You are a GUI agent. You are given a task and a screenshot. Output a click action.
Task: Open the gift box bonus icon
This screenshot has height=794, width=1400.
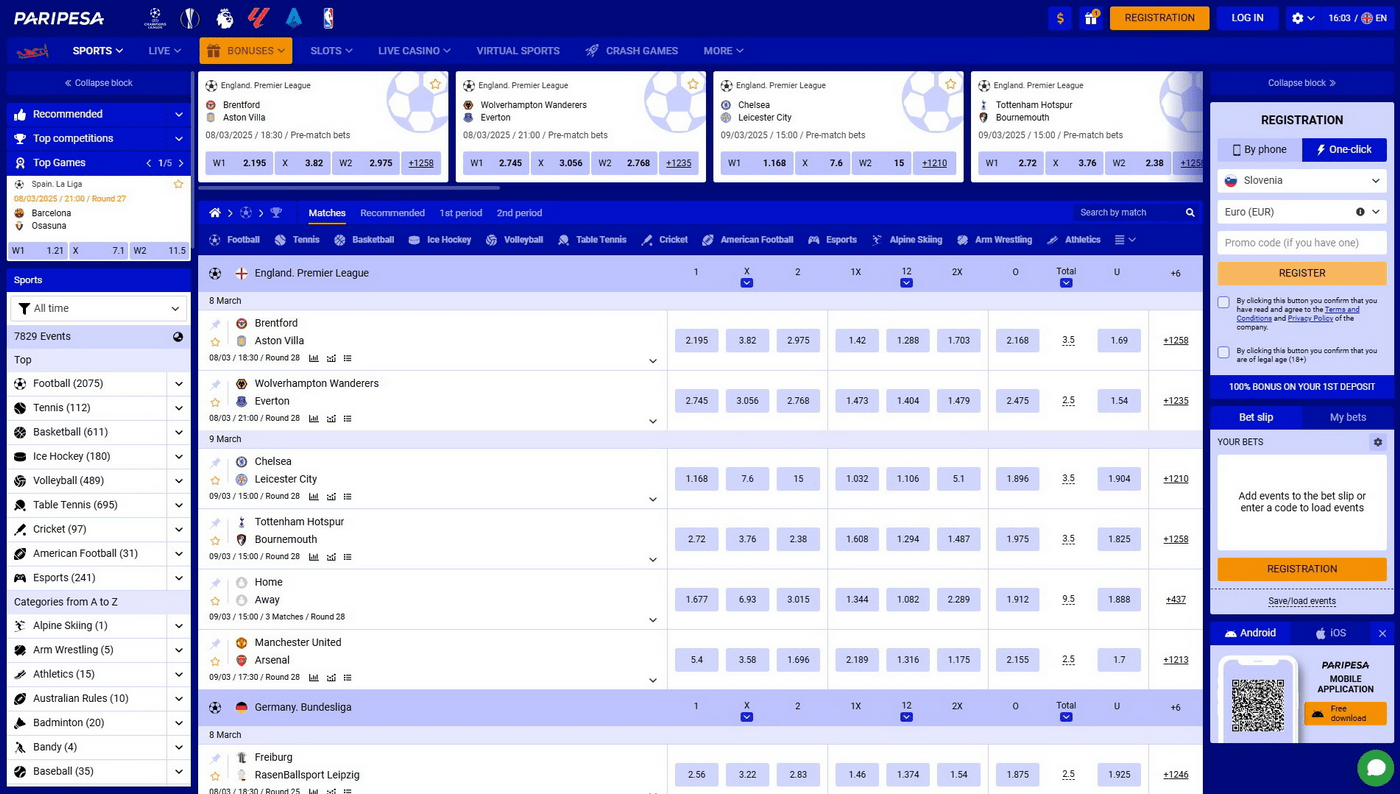[1092, 18]
